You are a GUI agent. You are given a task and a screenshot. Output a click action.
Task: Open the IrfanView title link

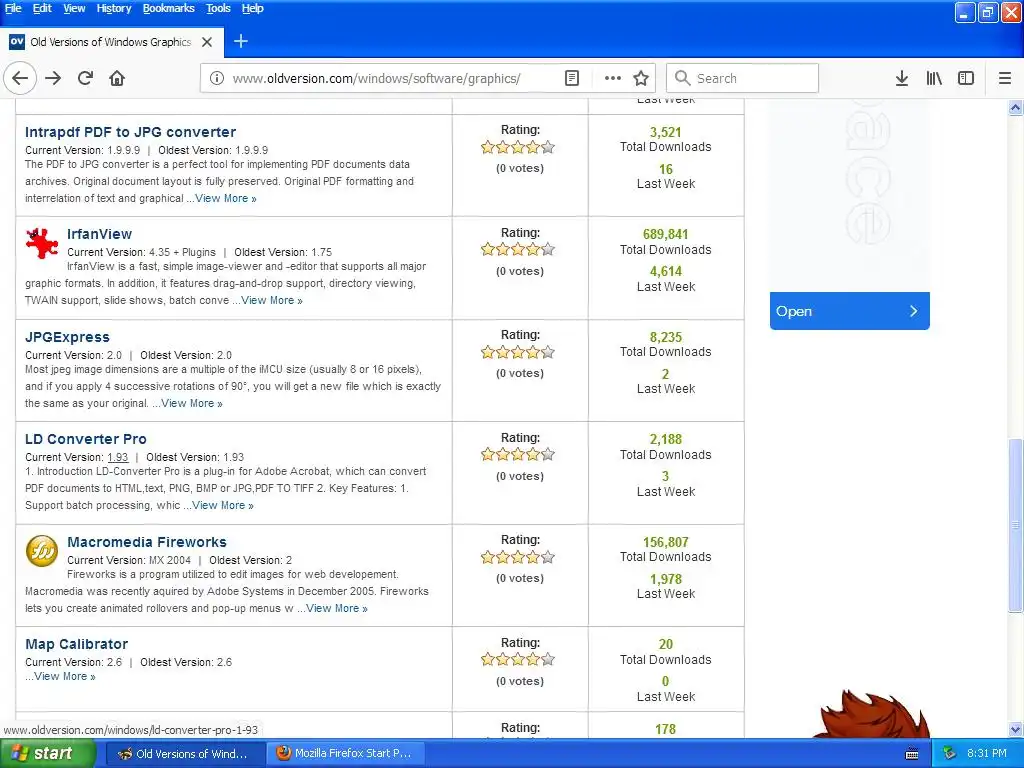(99, 234)
